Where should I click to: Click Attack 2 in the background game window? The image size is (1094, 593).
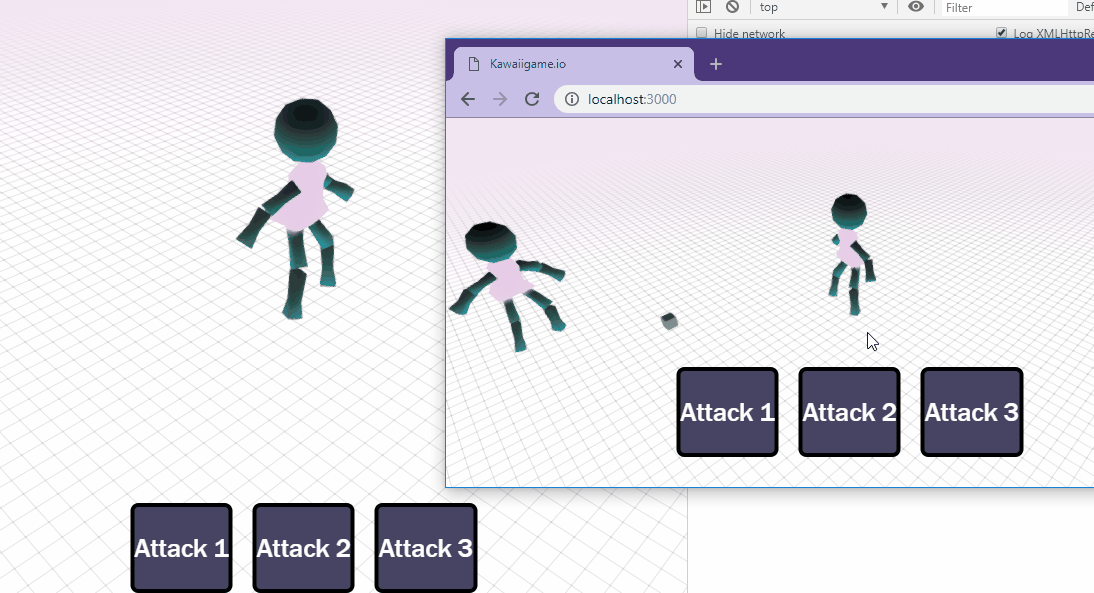coord(304,548)
